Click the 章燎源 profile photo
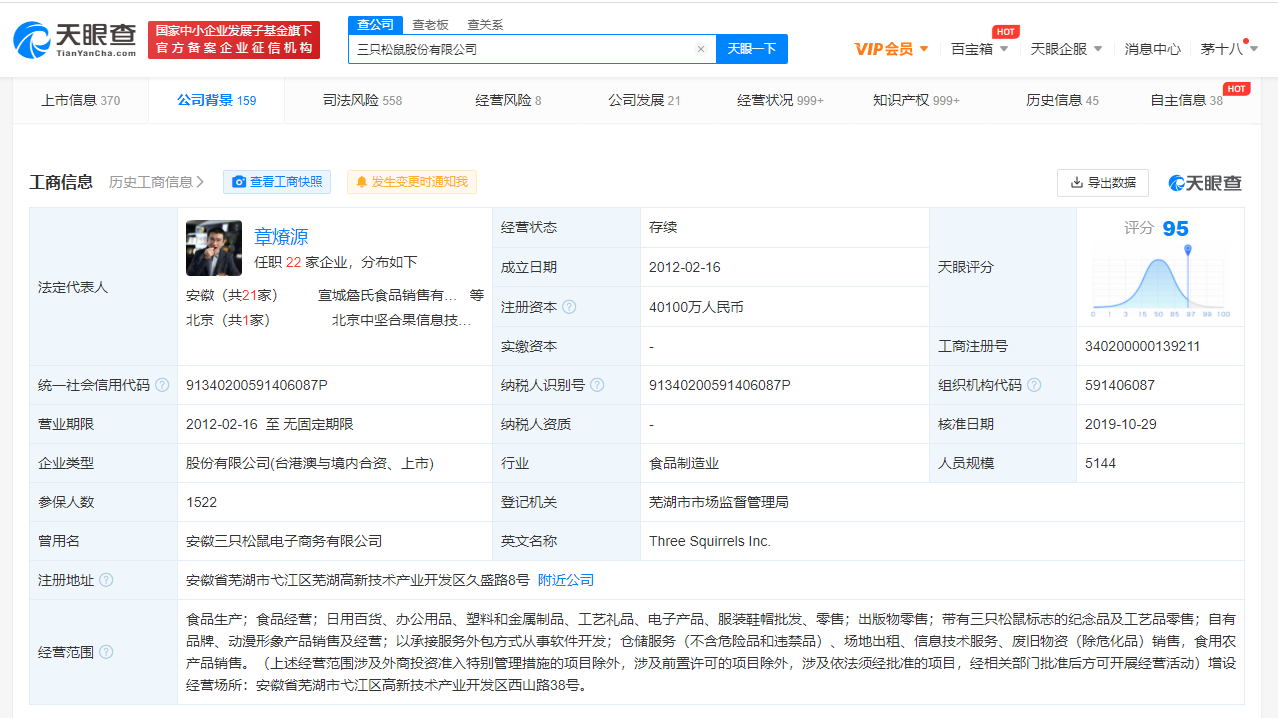 point(214,248)
